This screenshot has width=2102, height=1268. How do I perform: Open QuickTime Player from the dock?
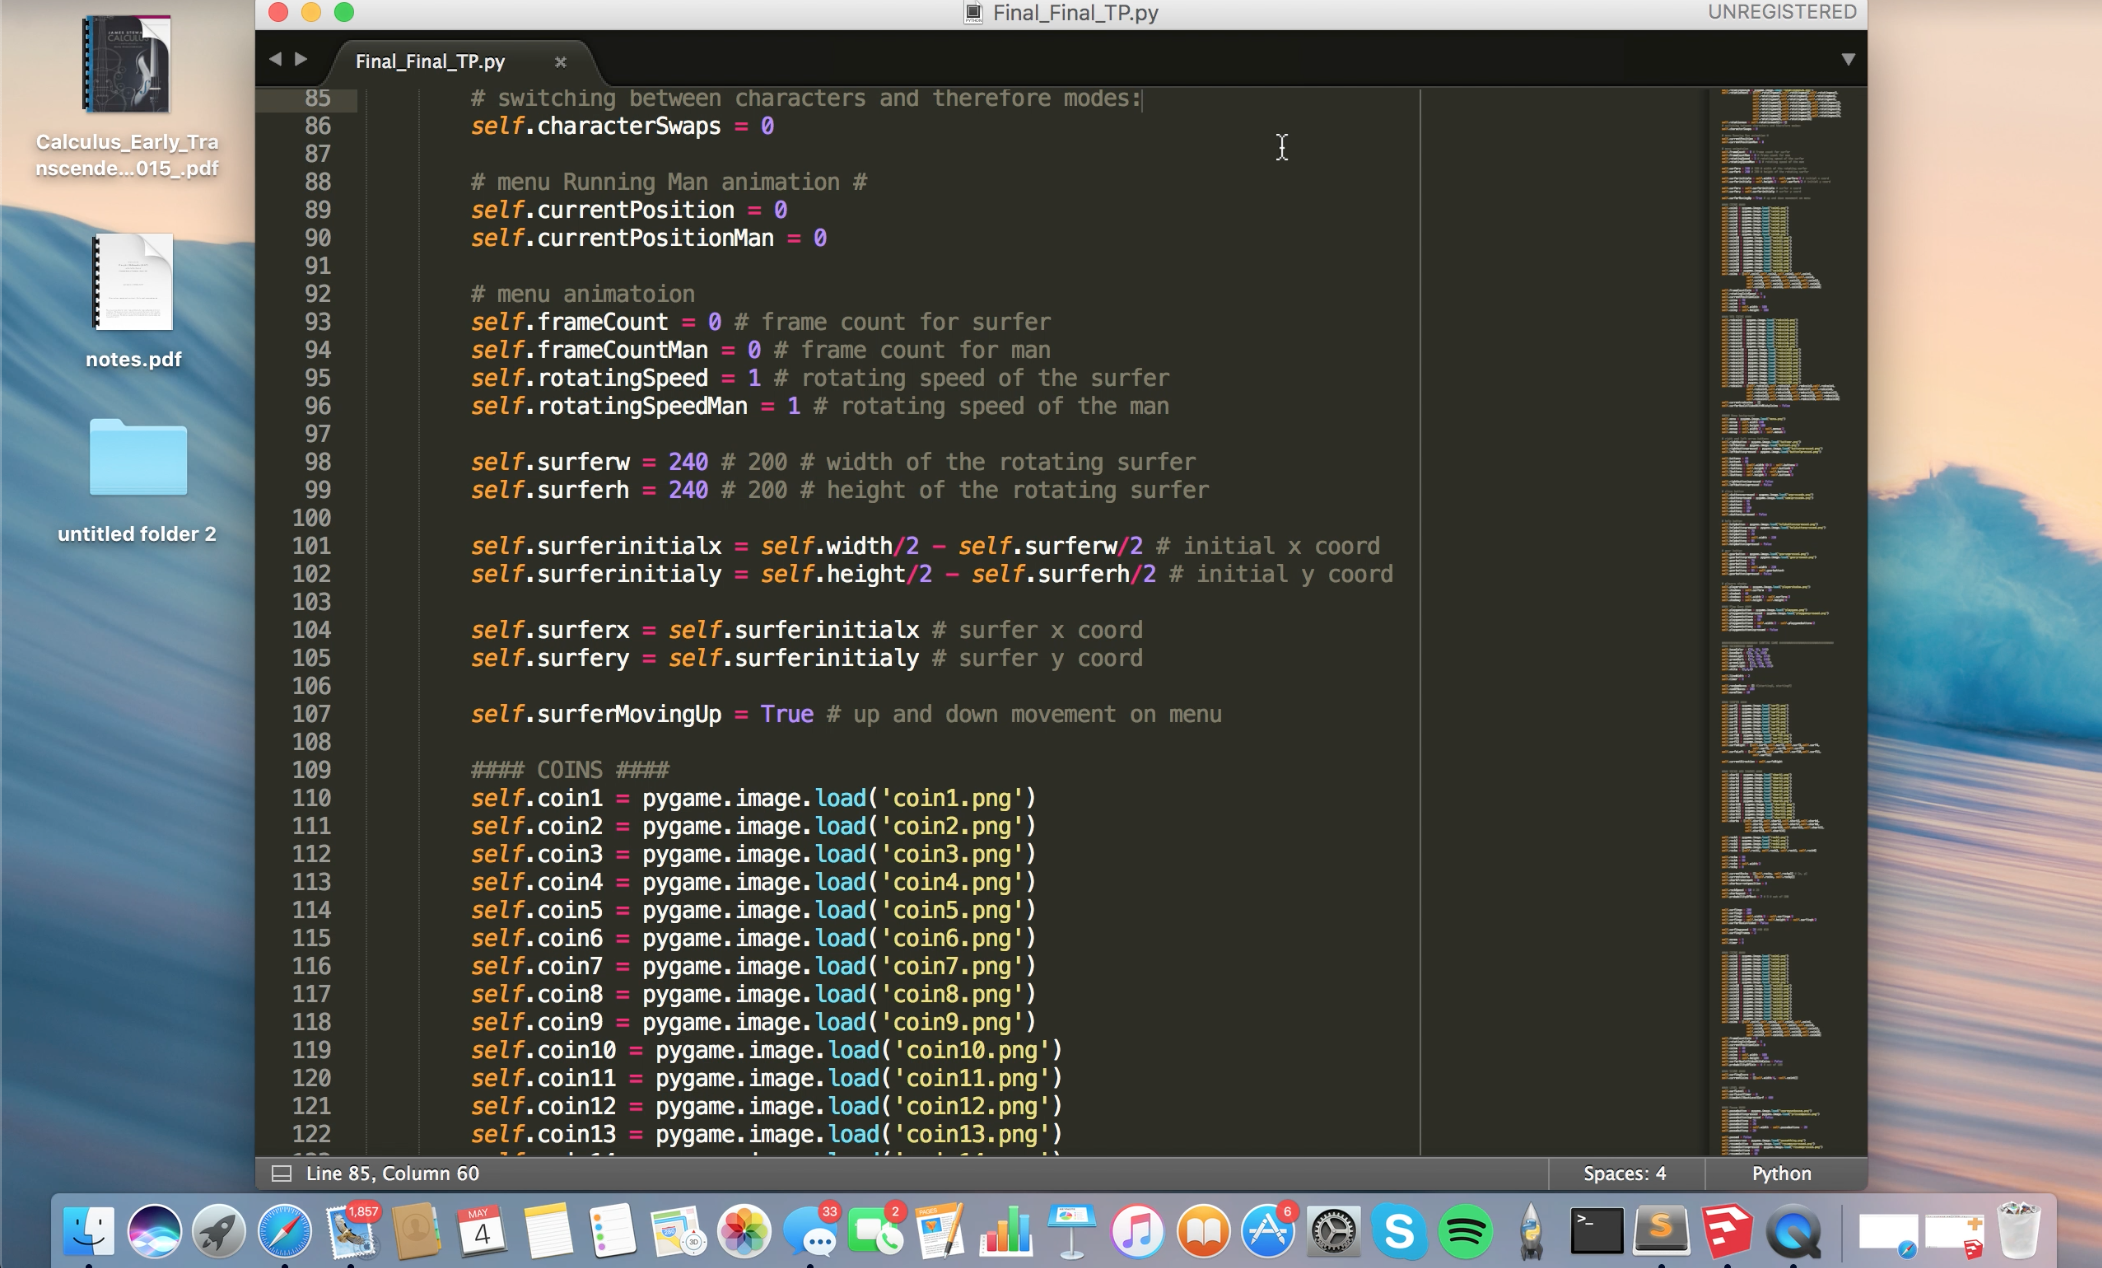click(x=1793, y=1231)
